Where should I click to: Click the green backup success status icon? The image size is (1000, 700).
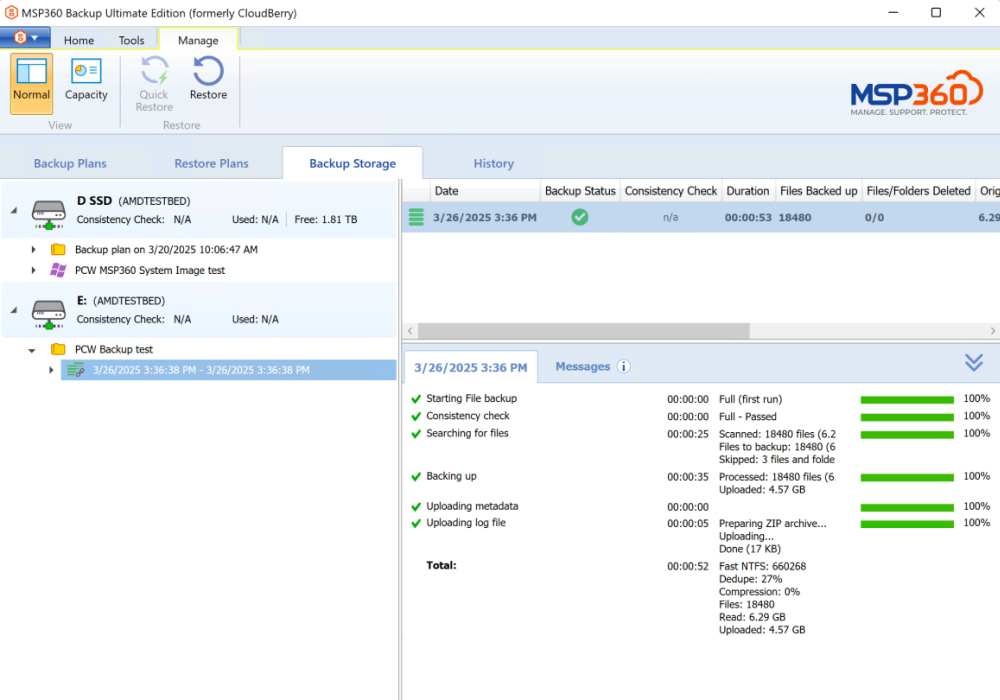point(579,217)
